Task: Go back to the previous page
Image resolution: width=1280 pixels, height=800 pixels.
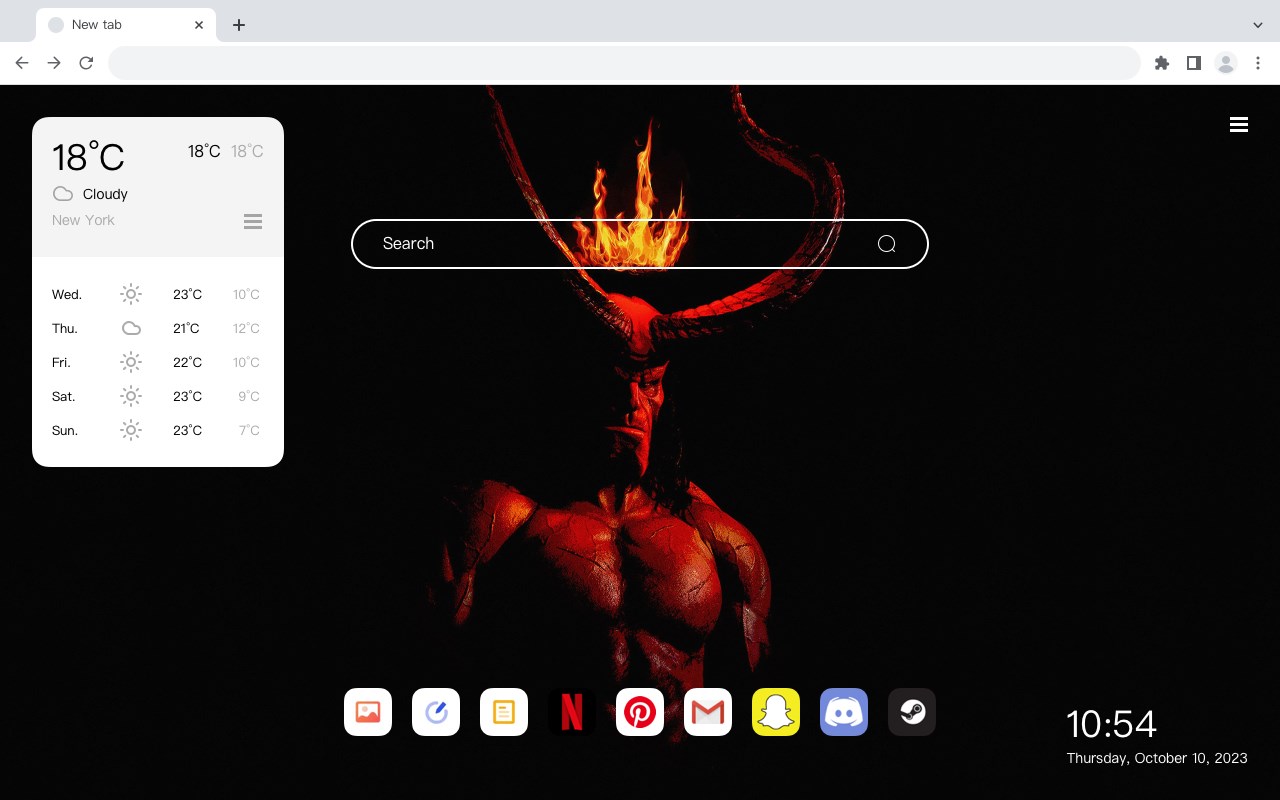Action: 22,63
